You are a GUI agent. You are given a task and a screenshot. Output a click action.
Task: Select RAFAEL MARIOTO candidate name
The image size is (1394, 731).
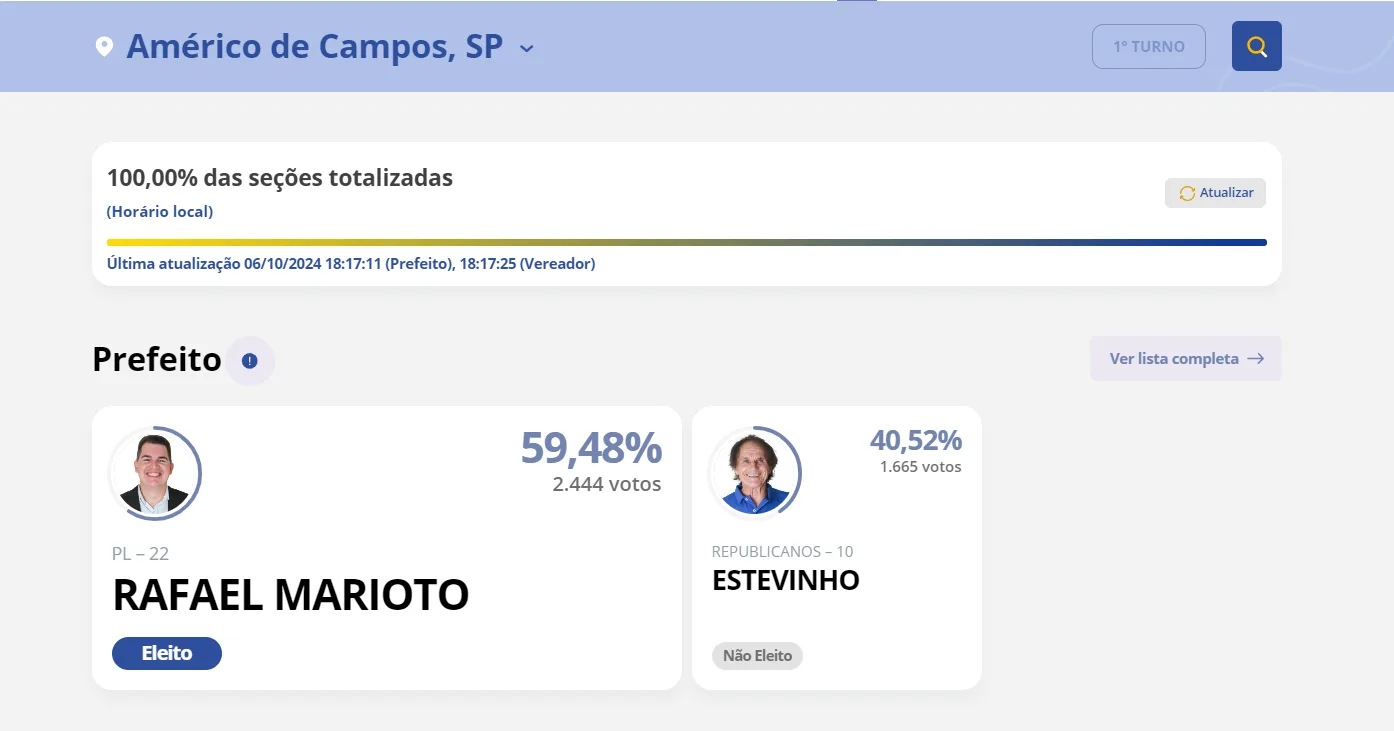pos(290,595)
